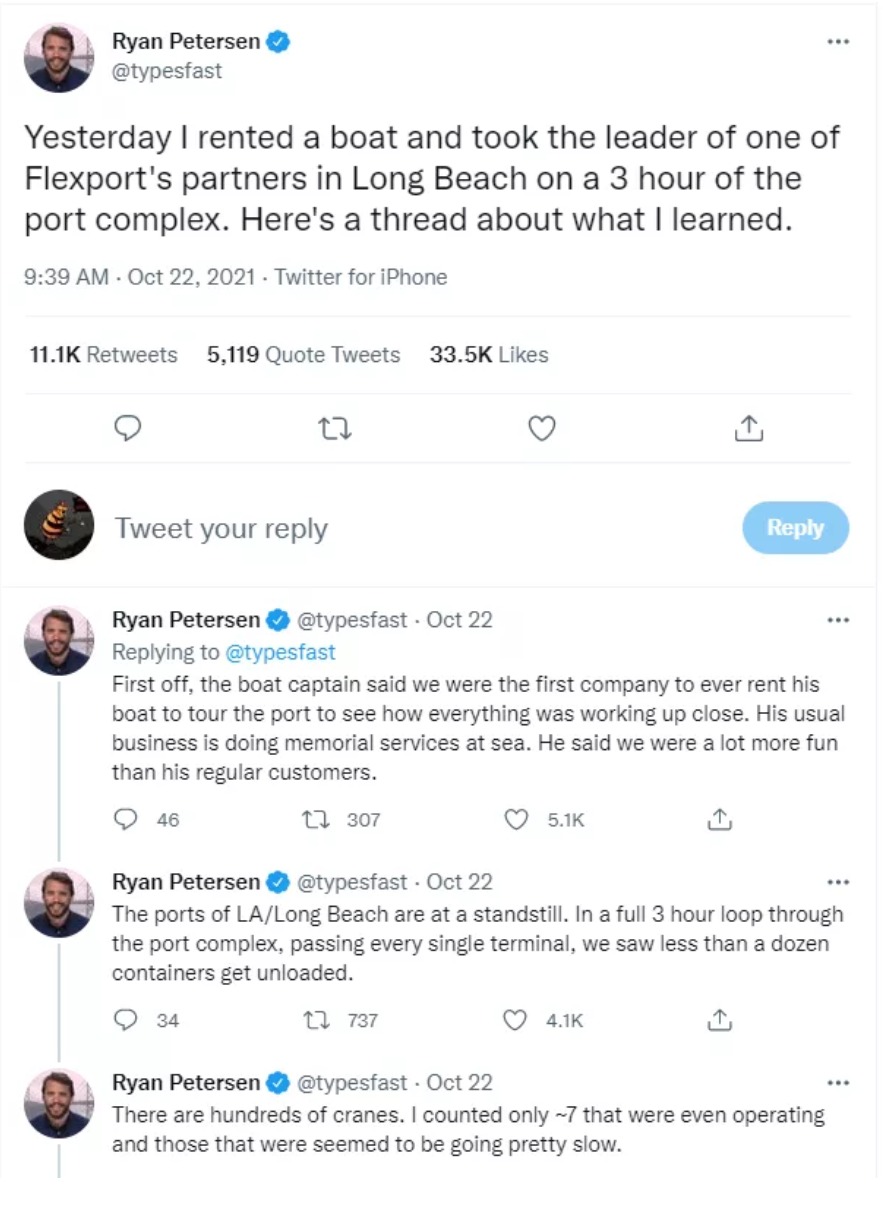Screen dimensions: 883x1219
Task: View the 5,119 Quote Tweets
Action: [303, 355]
